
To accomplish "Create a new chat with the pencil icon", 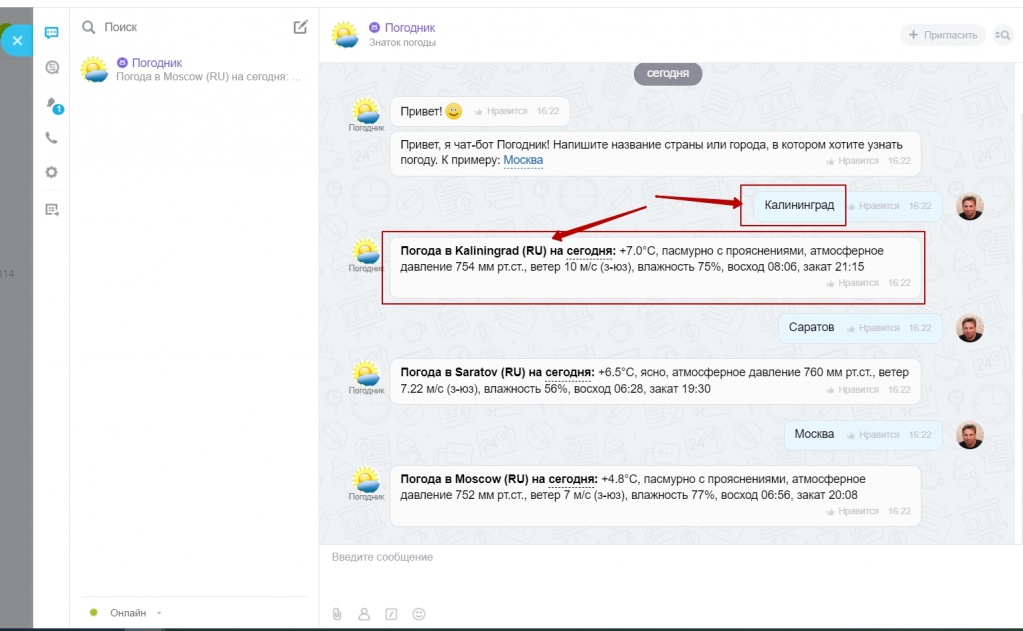I will 300,27.
